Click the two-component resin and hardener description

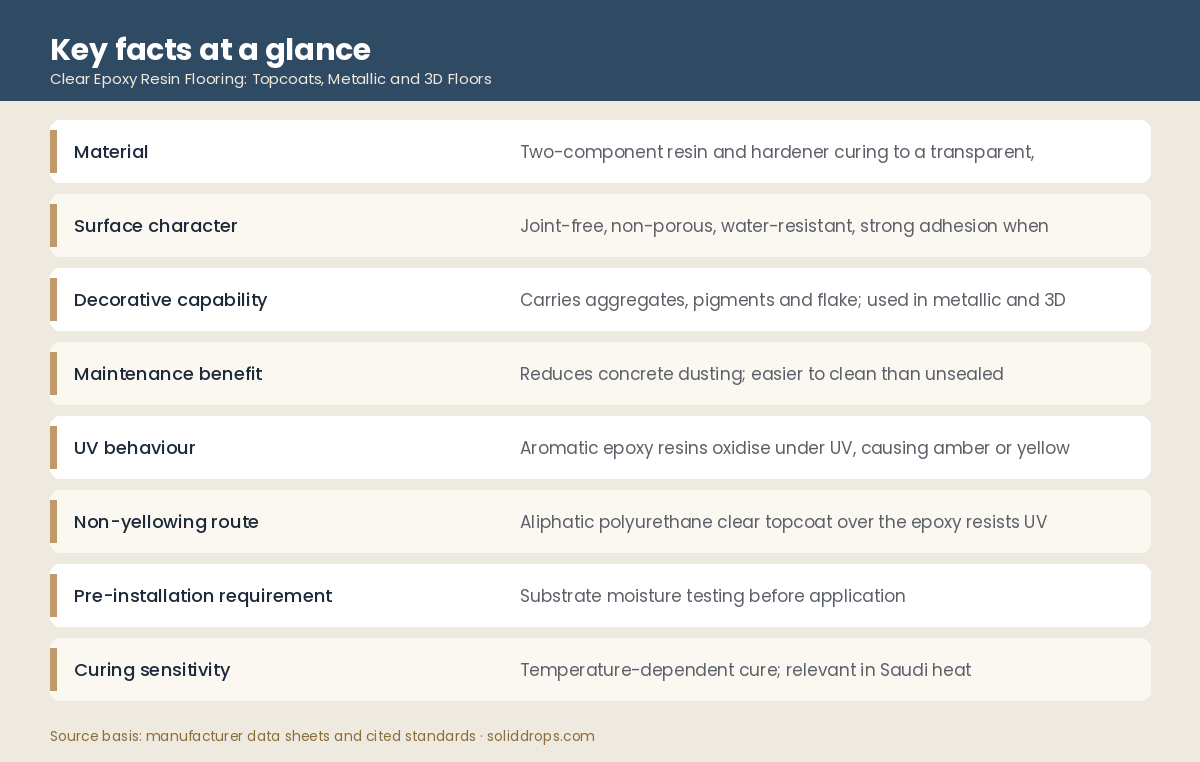pos(777,152)
